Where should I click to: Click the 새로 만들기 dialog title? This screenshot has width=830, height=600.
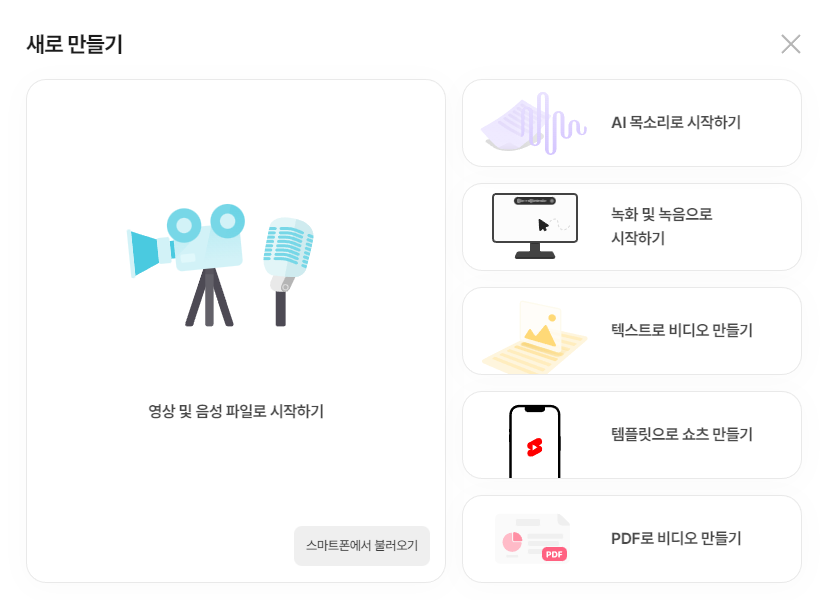pyautogui.click(x=75, y=44)
